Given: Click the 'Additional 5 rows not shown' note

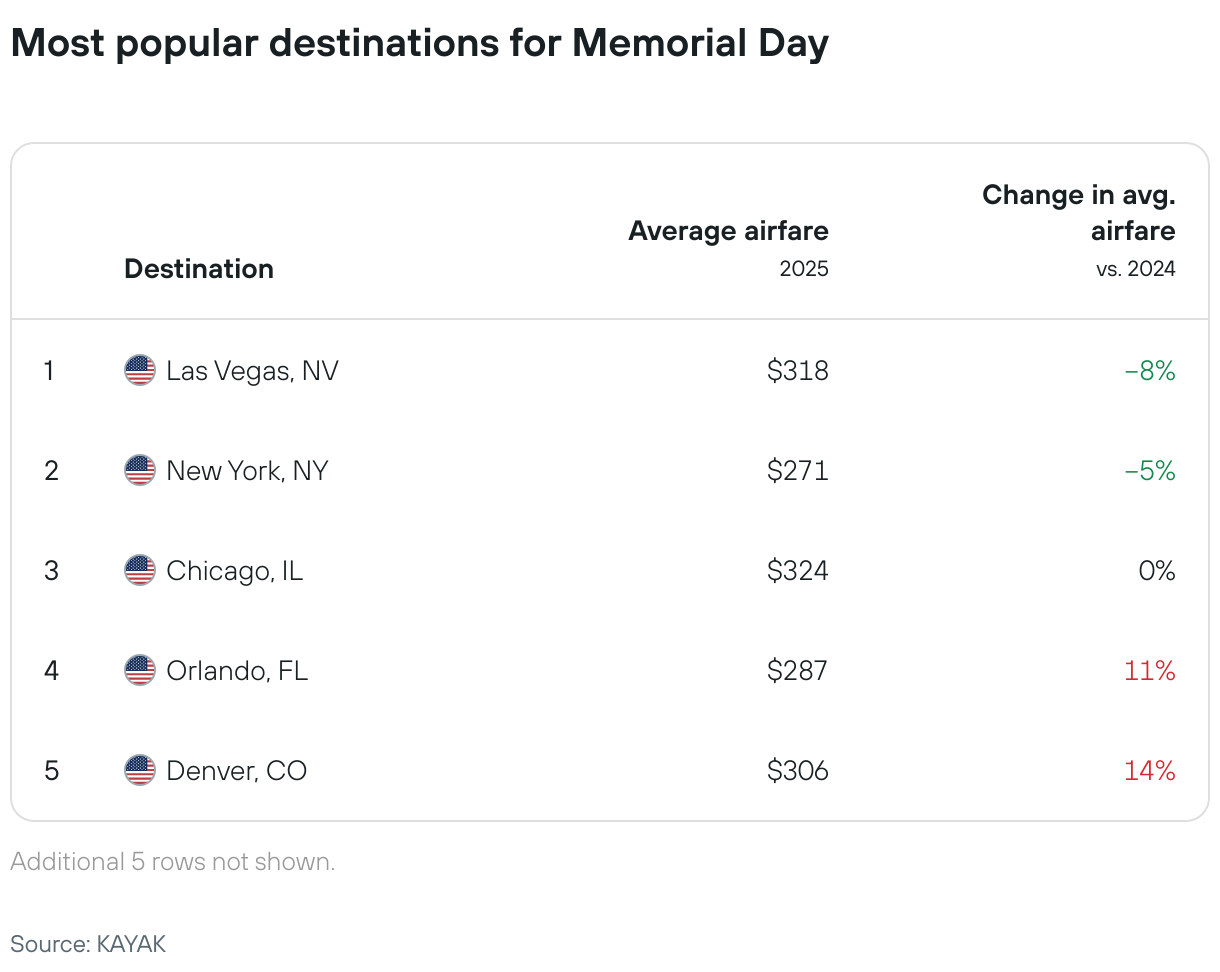Looking at the screenshot, I should [173, 862].
